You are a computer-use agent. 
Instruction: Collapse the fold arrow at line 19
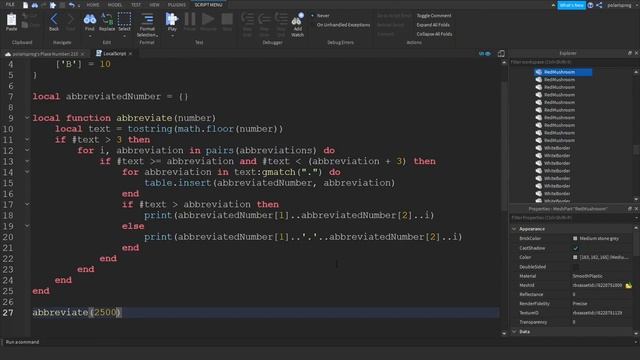[27, 226]
